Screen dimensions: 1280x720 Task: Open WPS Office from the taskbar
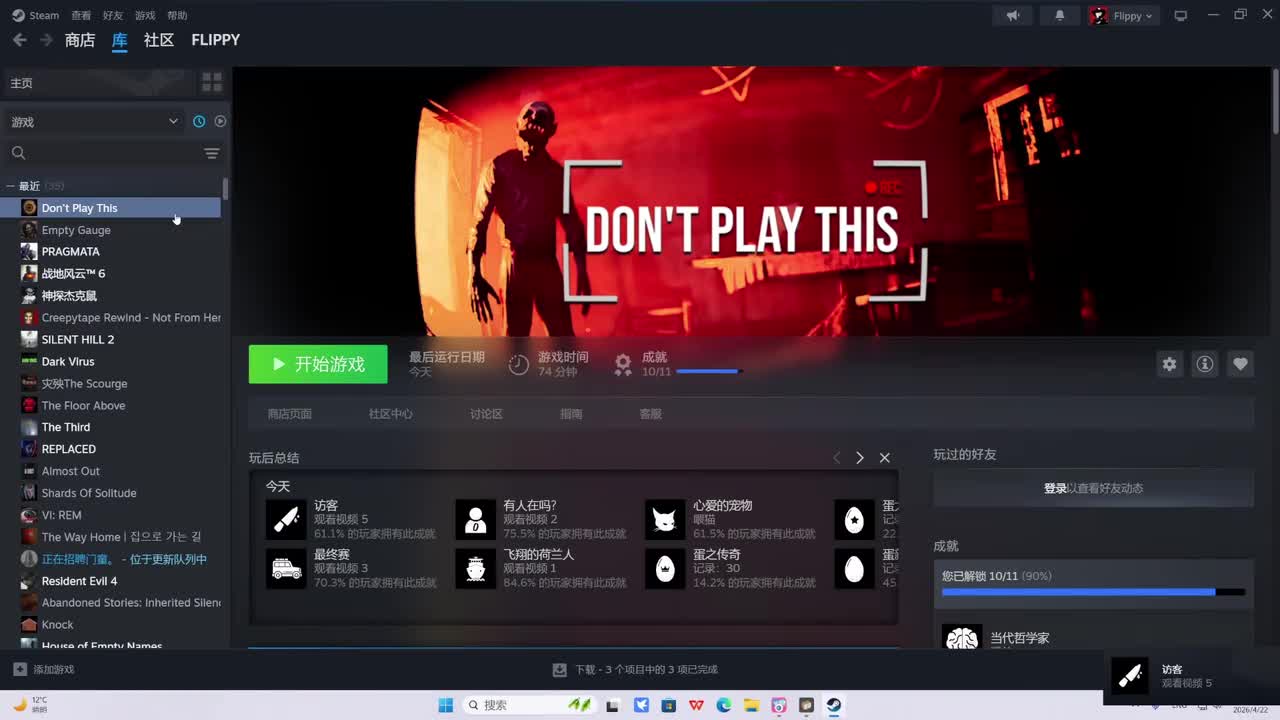(696, 705)
